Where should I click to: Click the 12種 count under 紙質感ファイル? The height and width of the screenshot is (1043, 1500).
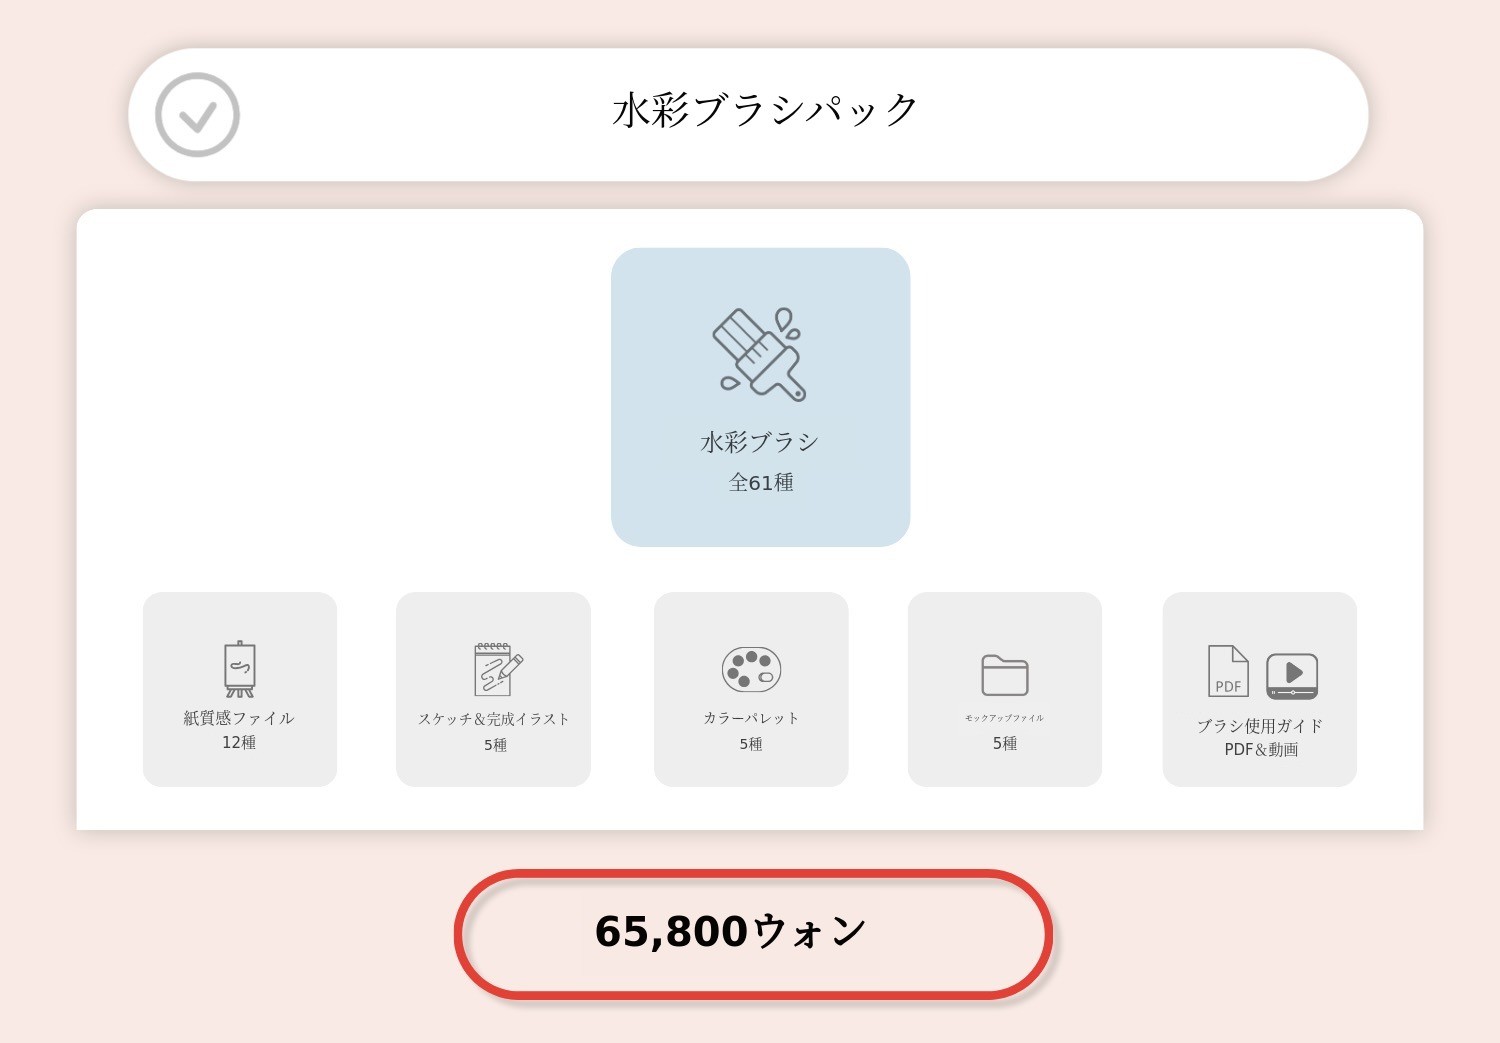(239, 743)
